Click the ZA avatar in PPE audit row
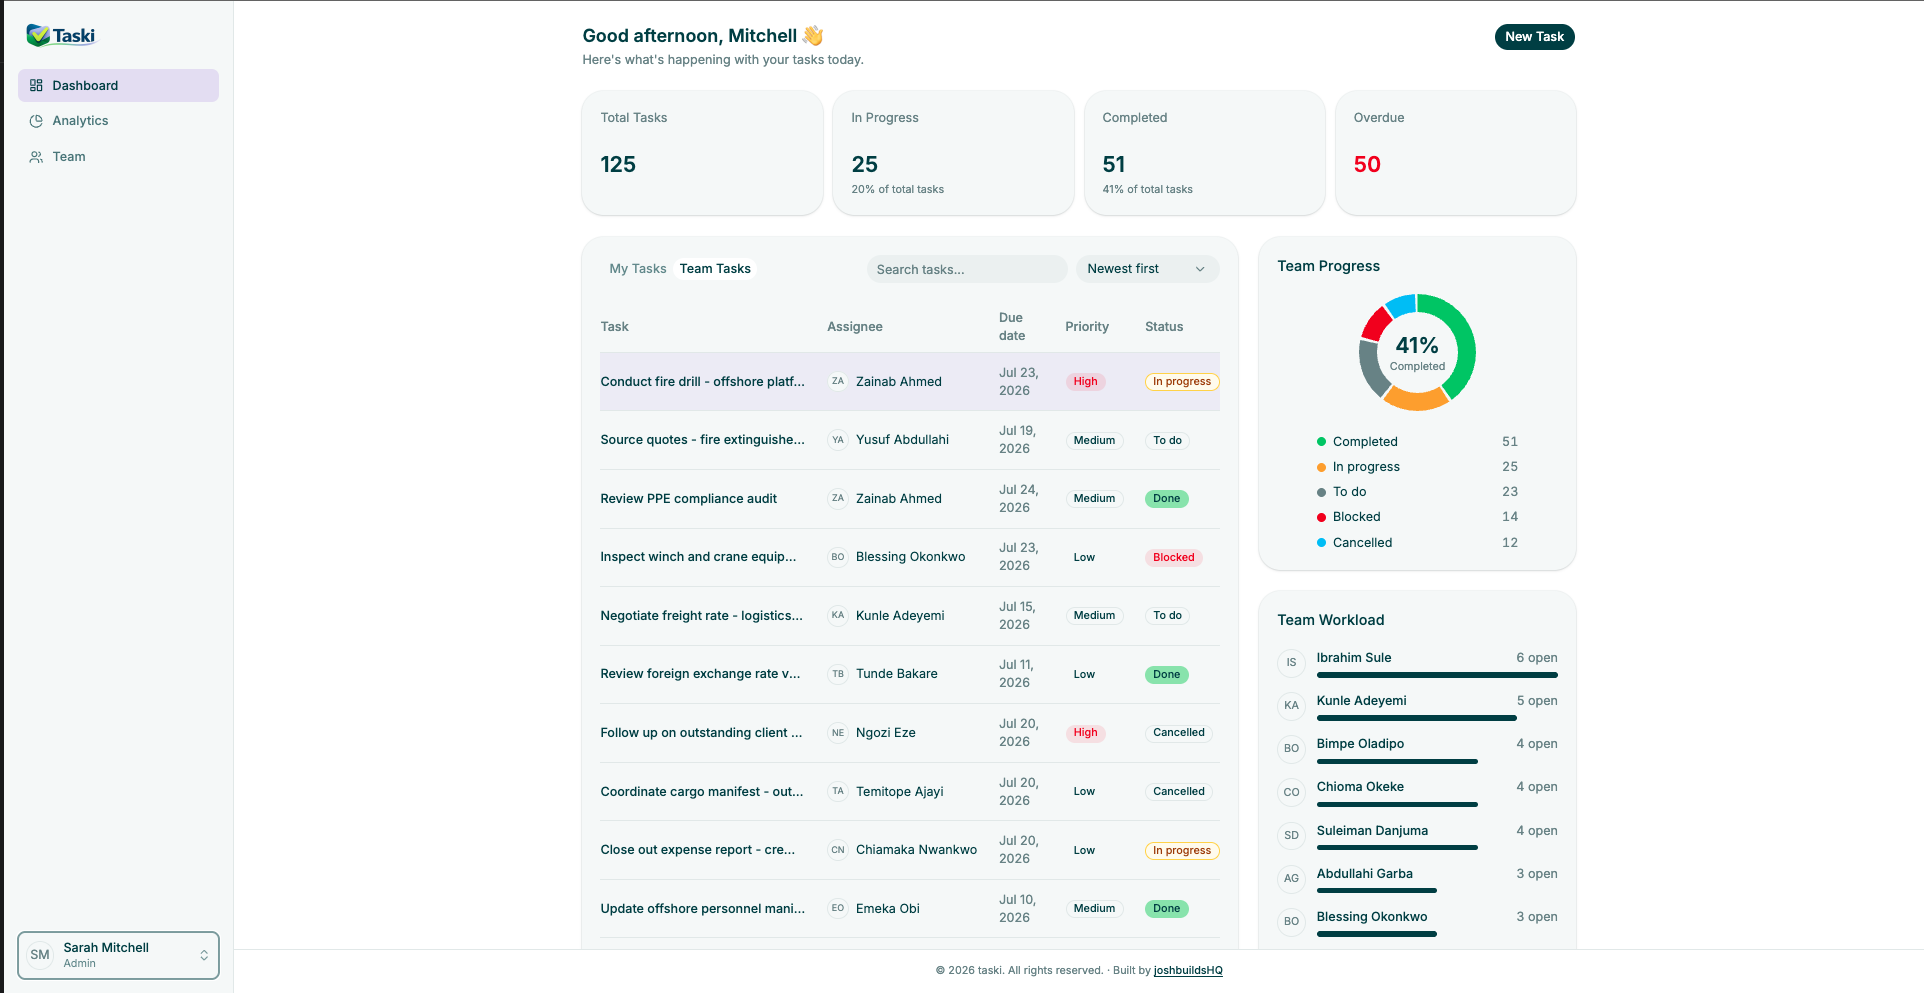Image resolution: width=1924 pixels, height=993 pixels. (x=838, y=498)
